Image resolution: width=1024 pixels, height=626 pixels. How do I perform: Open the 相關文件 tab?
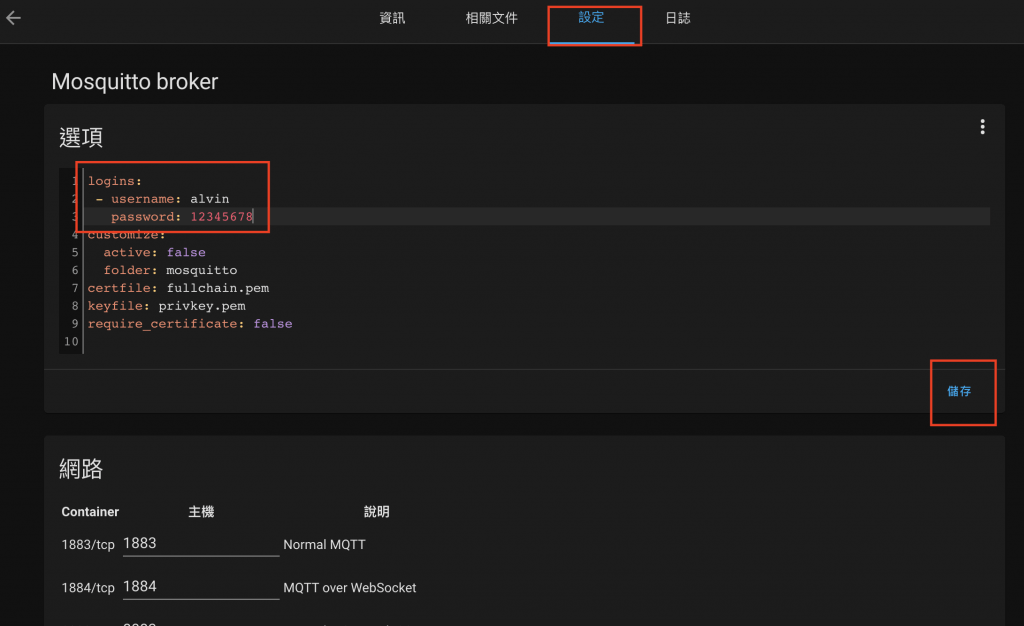pos(491,18)
